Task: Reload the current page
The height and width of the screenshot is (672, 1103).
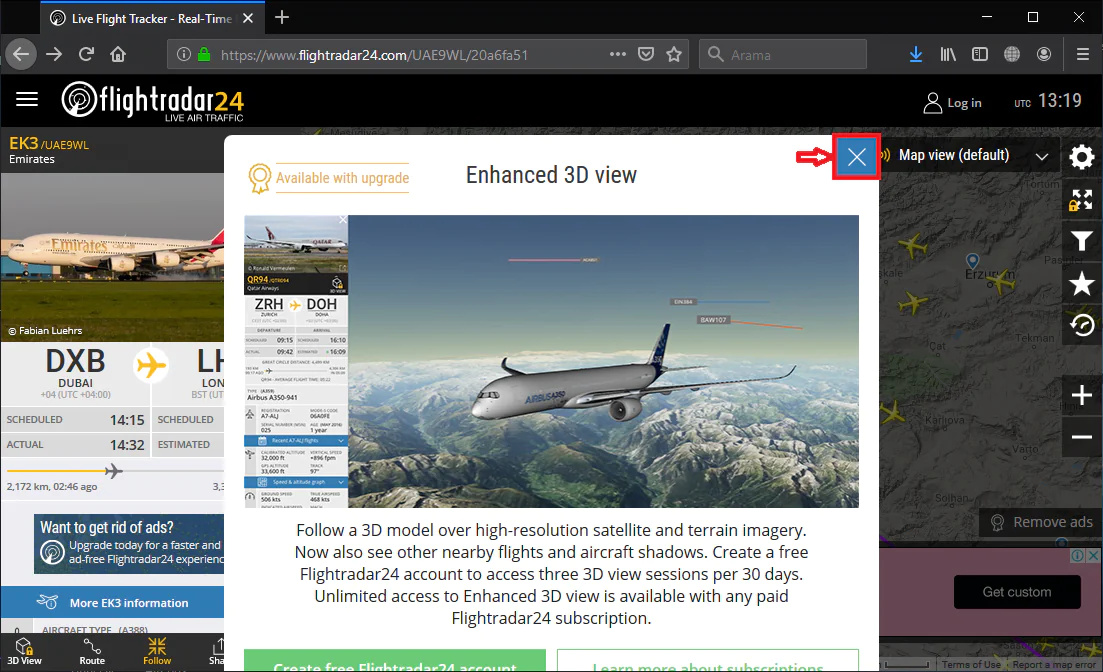Action: coord(86,54)
